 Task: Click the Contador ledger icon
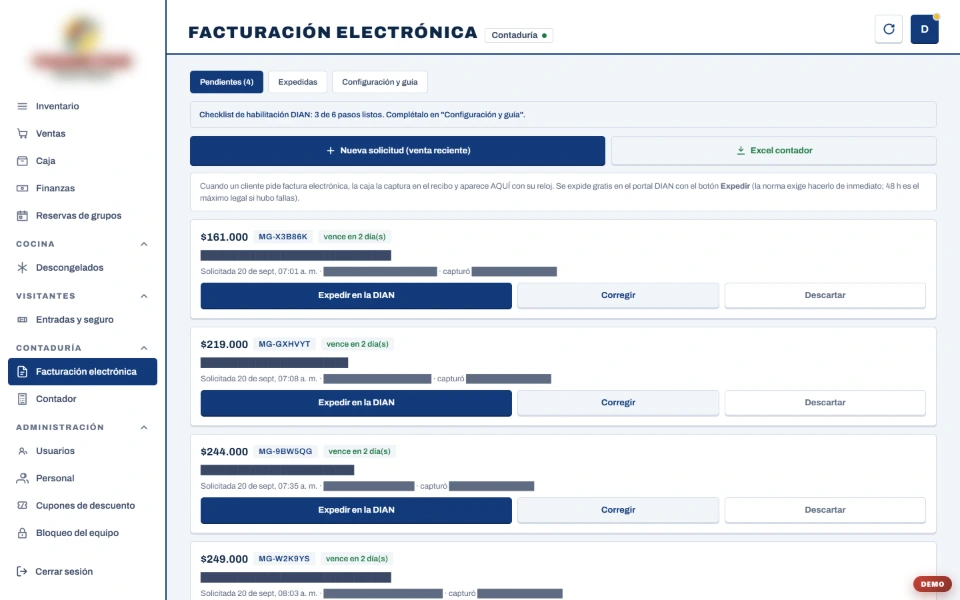(x=22, y=399)
